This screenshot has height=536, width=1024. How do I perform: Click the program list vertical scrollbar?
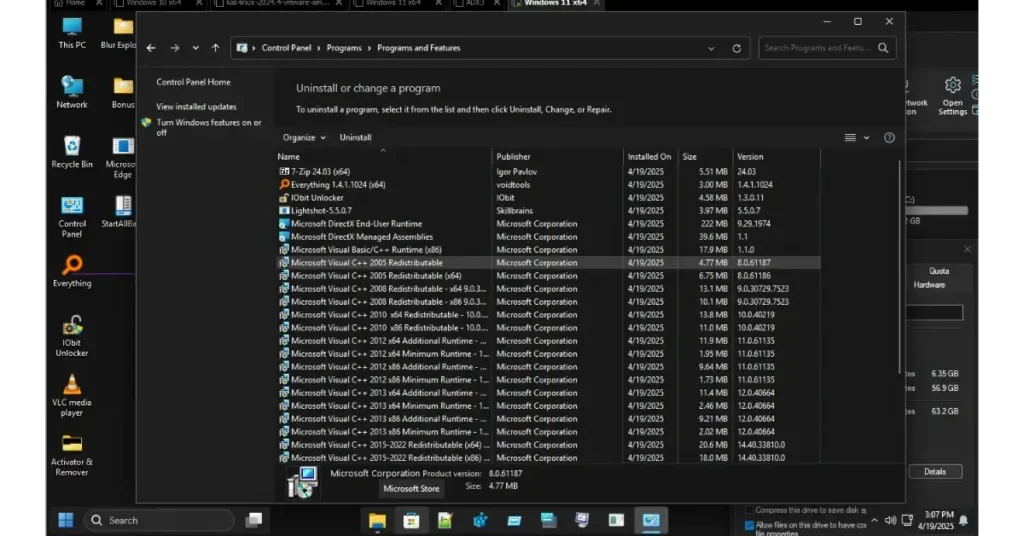[x=899, y=268]
